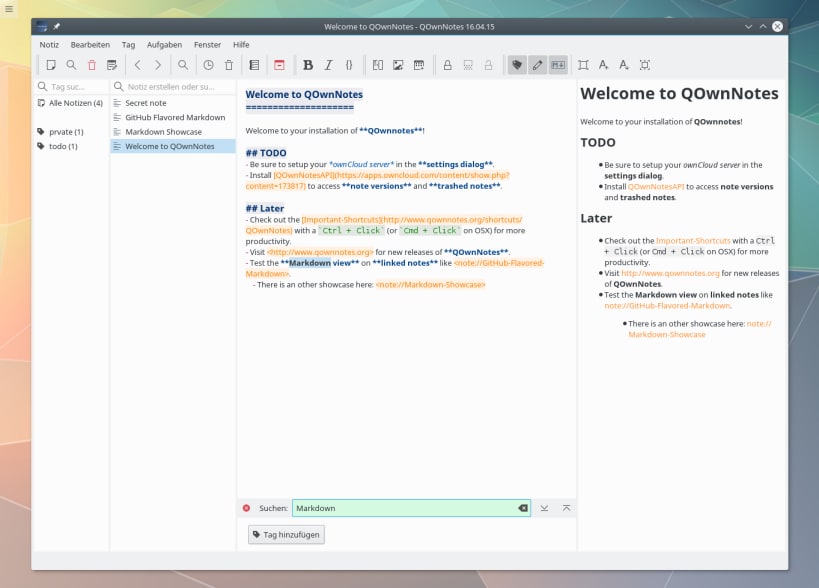
Task: Decrease font size A- icon
Action: 624,65
